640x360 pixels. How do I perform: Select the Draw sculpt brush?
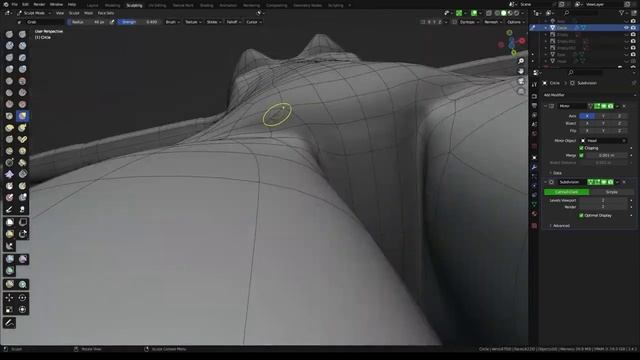point(9,34)
